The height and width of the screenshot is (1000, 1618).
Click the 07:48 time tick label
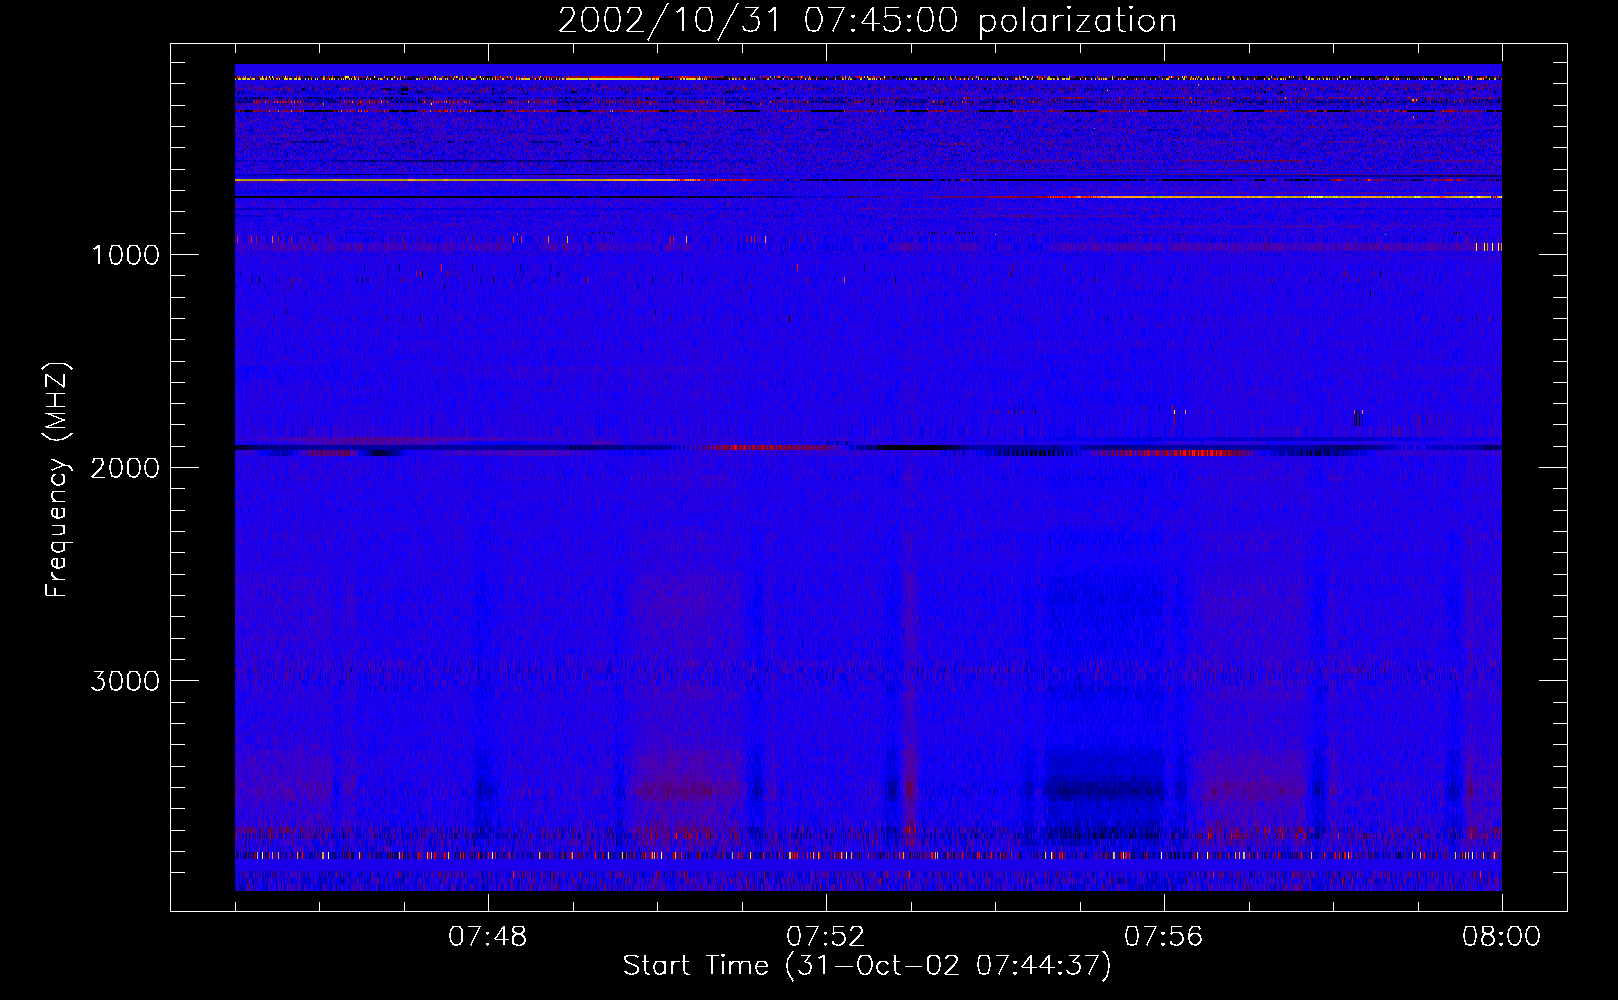488,937
